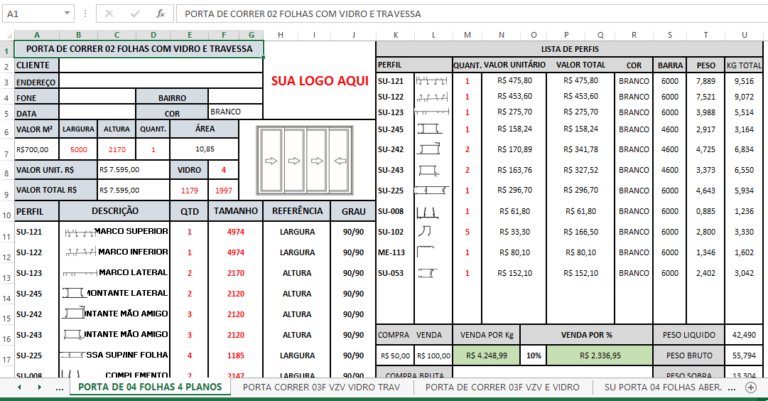This screenshot has height=401, width=768.
Task: Select row 7 header
Action: point(6,149)
